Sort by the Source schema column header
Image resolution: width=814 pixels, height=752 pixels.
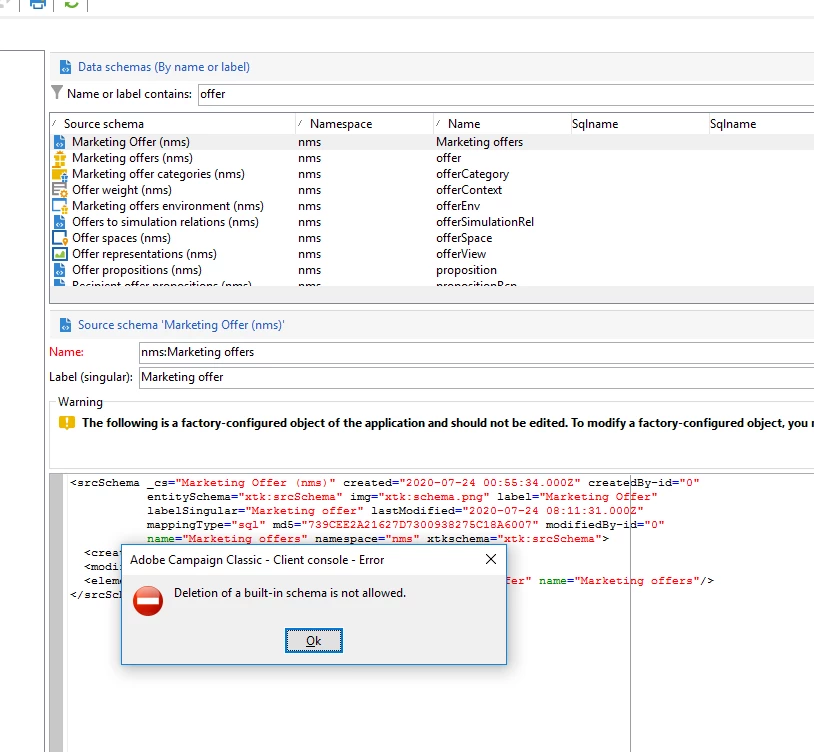[173, 124]
